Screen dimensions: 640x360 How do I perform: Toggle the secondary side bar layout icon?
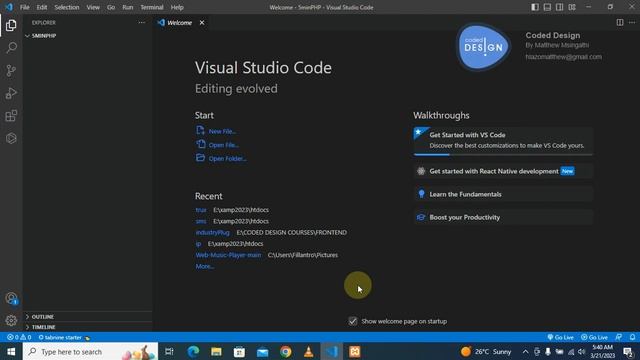560,7
